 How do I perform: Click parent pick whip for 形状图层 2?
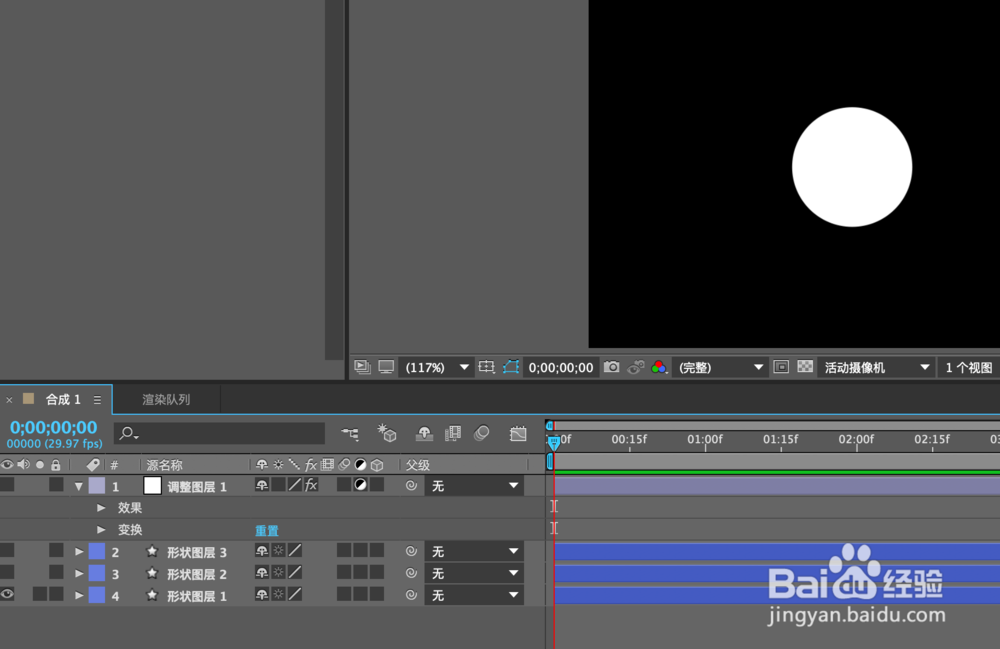coord(411,573)
